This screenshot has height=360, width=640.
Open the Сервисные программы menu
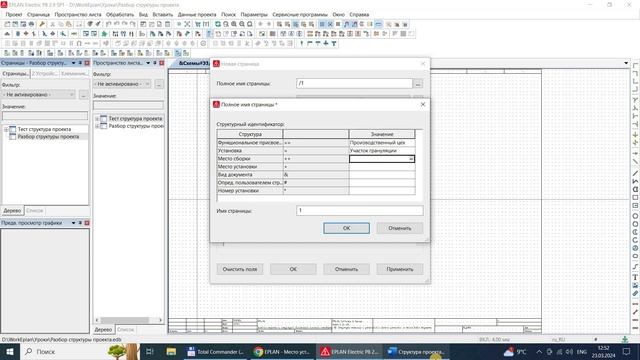pos(300,14)
